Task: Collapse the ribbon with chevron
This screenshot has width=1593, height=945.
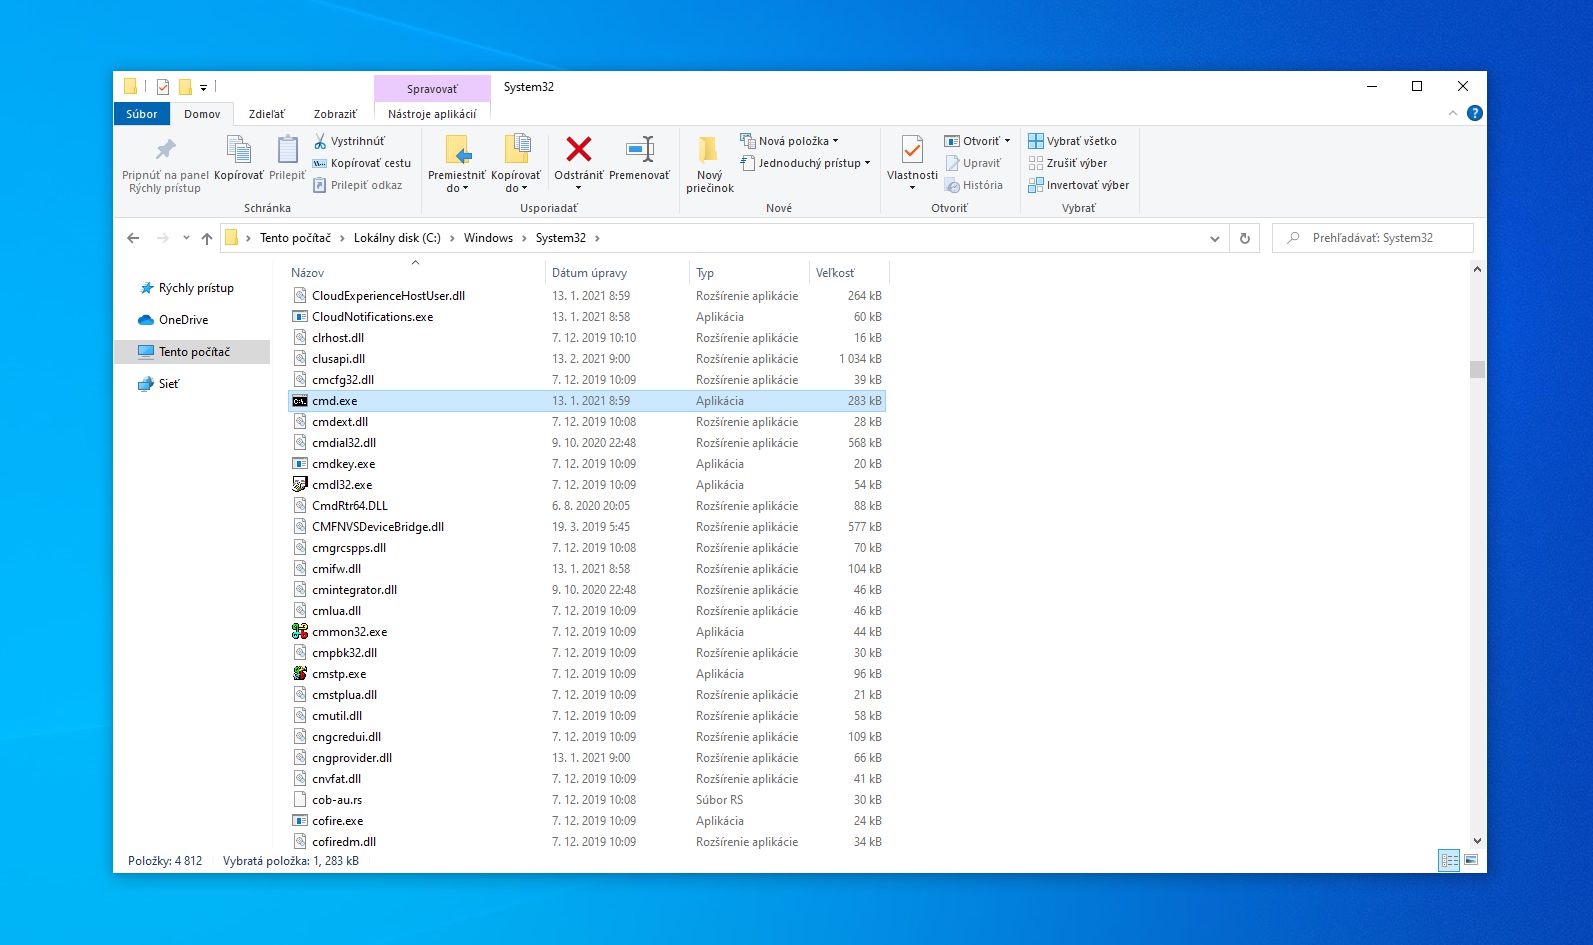Action: click(x=1453, y=113)
